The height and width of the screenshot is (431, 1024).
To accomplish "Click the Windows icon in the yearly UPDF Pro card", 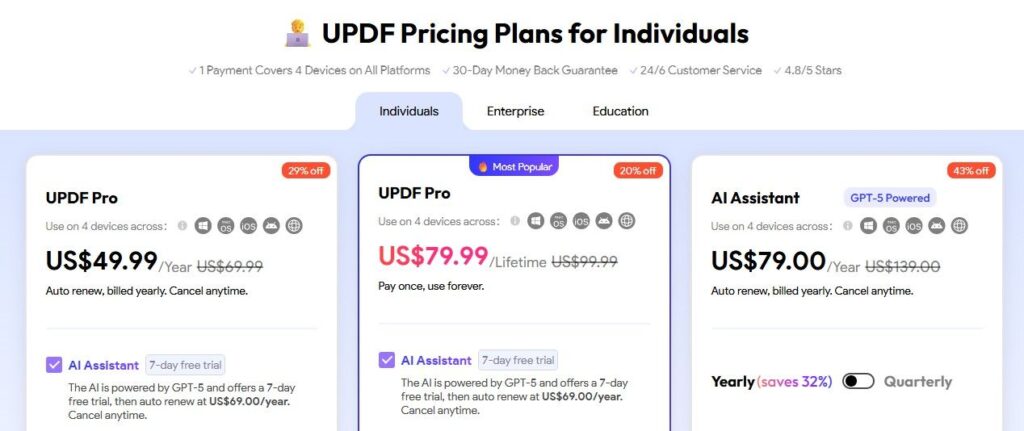I will coord(203,226).
